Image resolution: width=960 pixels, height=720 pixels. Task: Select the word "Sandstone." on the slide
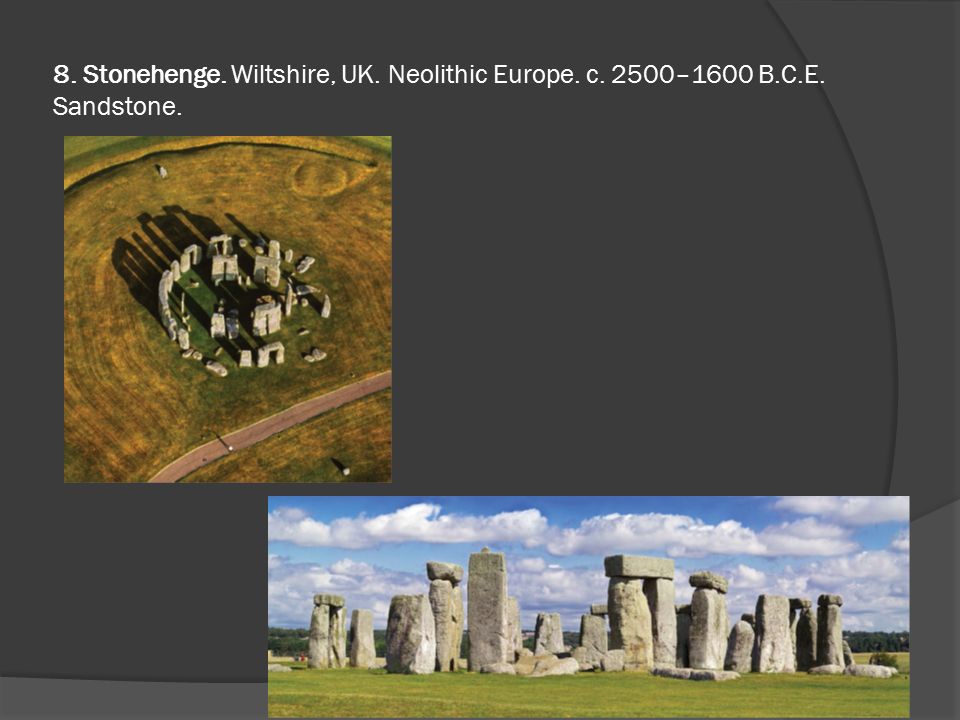coord(117,107)
